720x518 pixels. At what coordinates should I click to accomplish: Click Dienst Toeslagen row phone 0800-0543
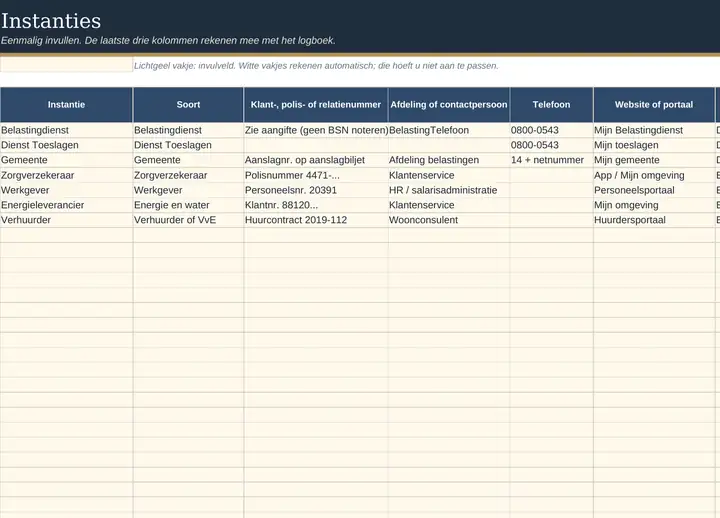click(551, 145)
